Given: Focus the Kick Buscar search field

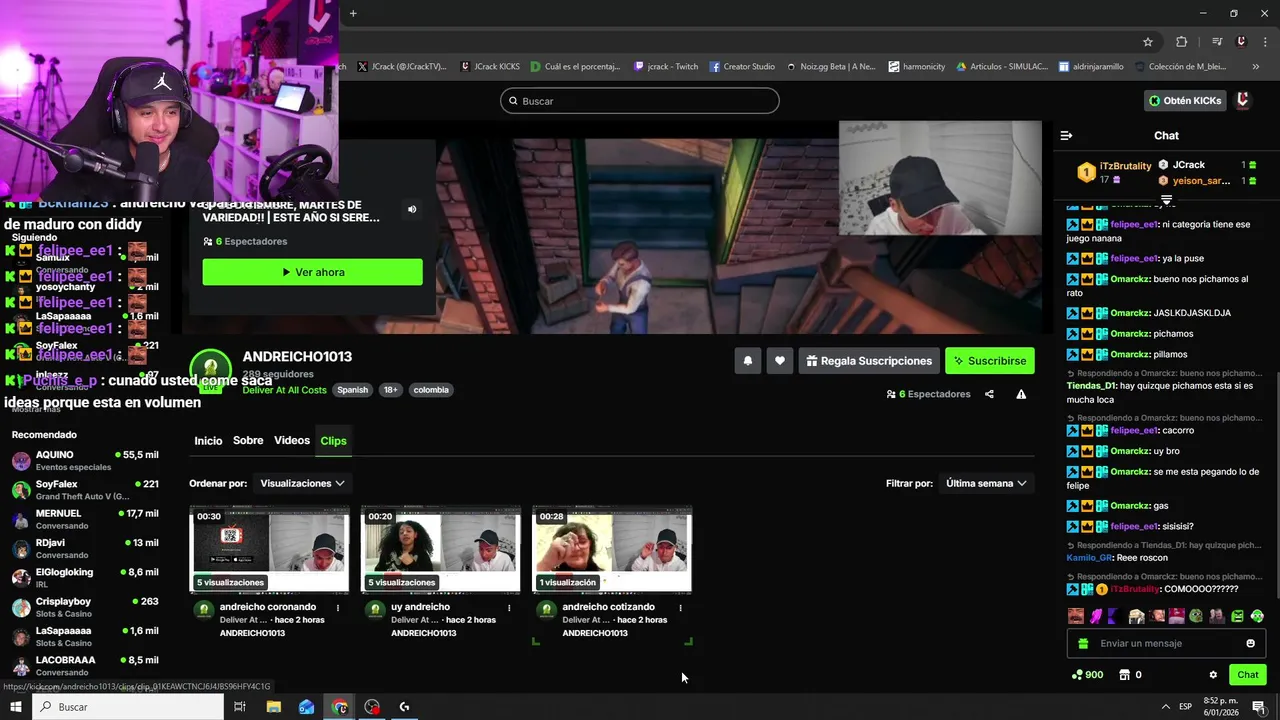Looking at the screenshot, I should (640, 101).
